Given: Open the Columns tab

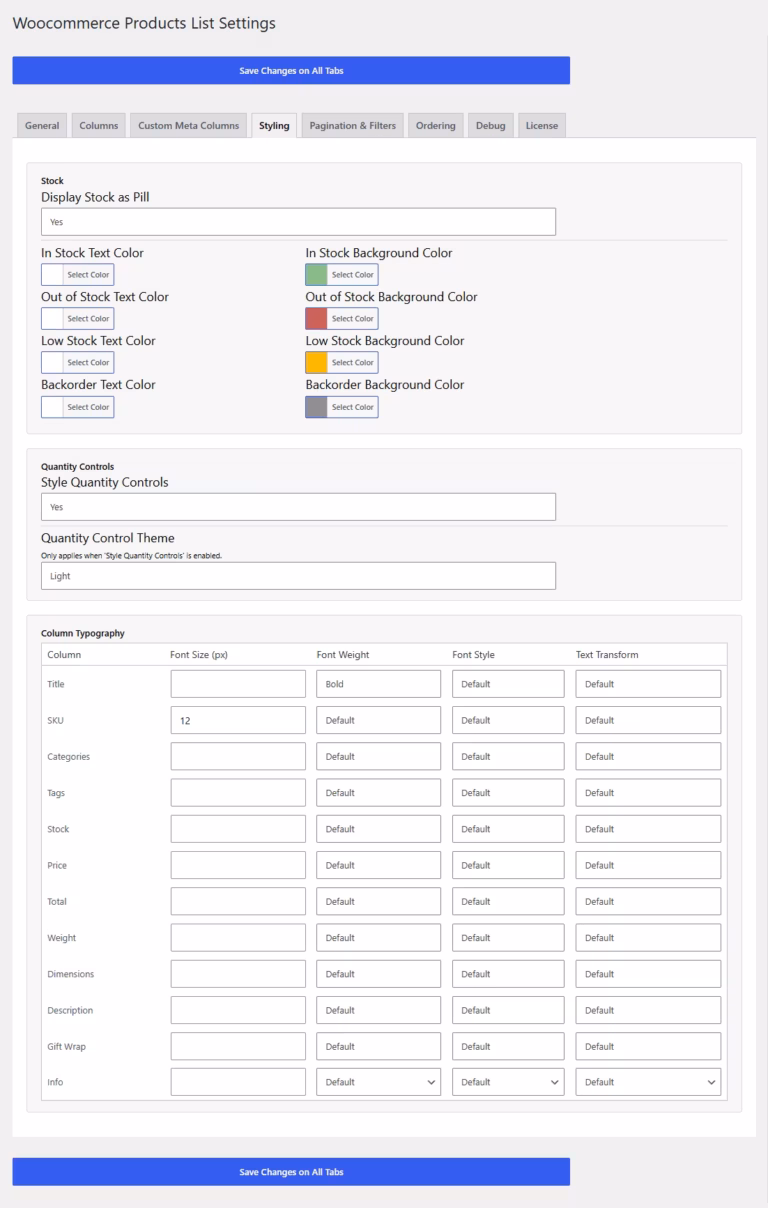Looking at the screenshot, I should [99, 126].
